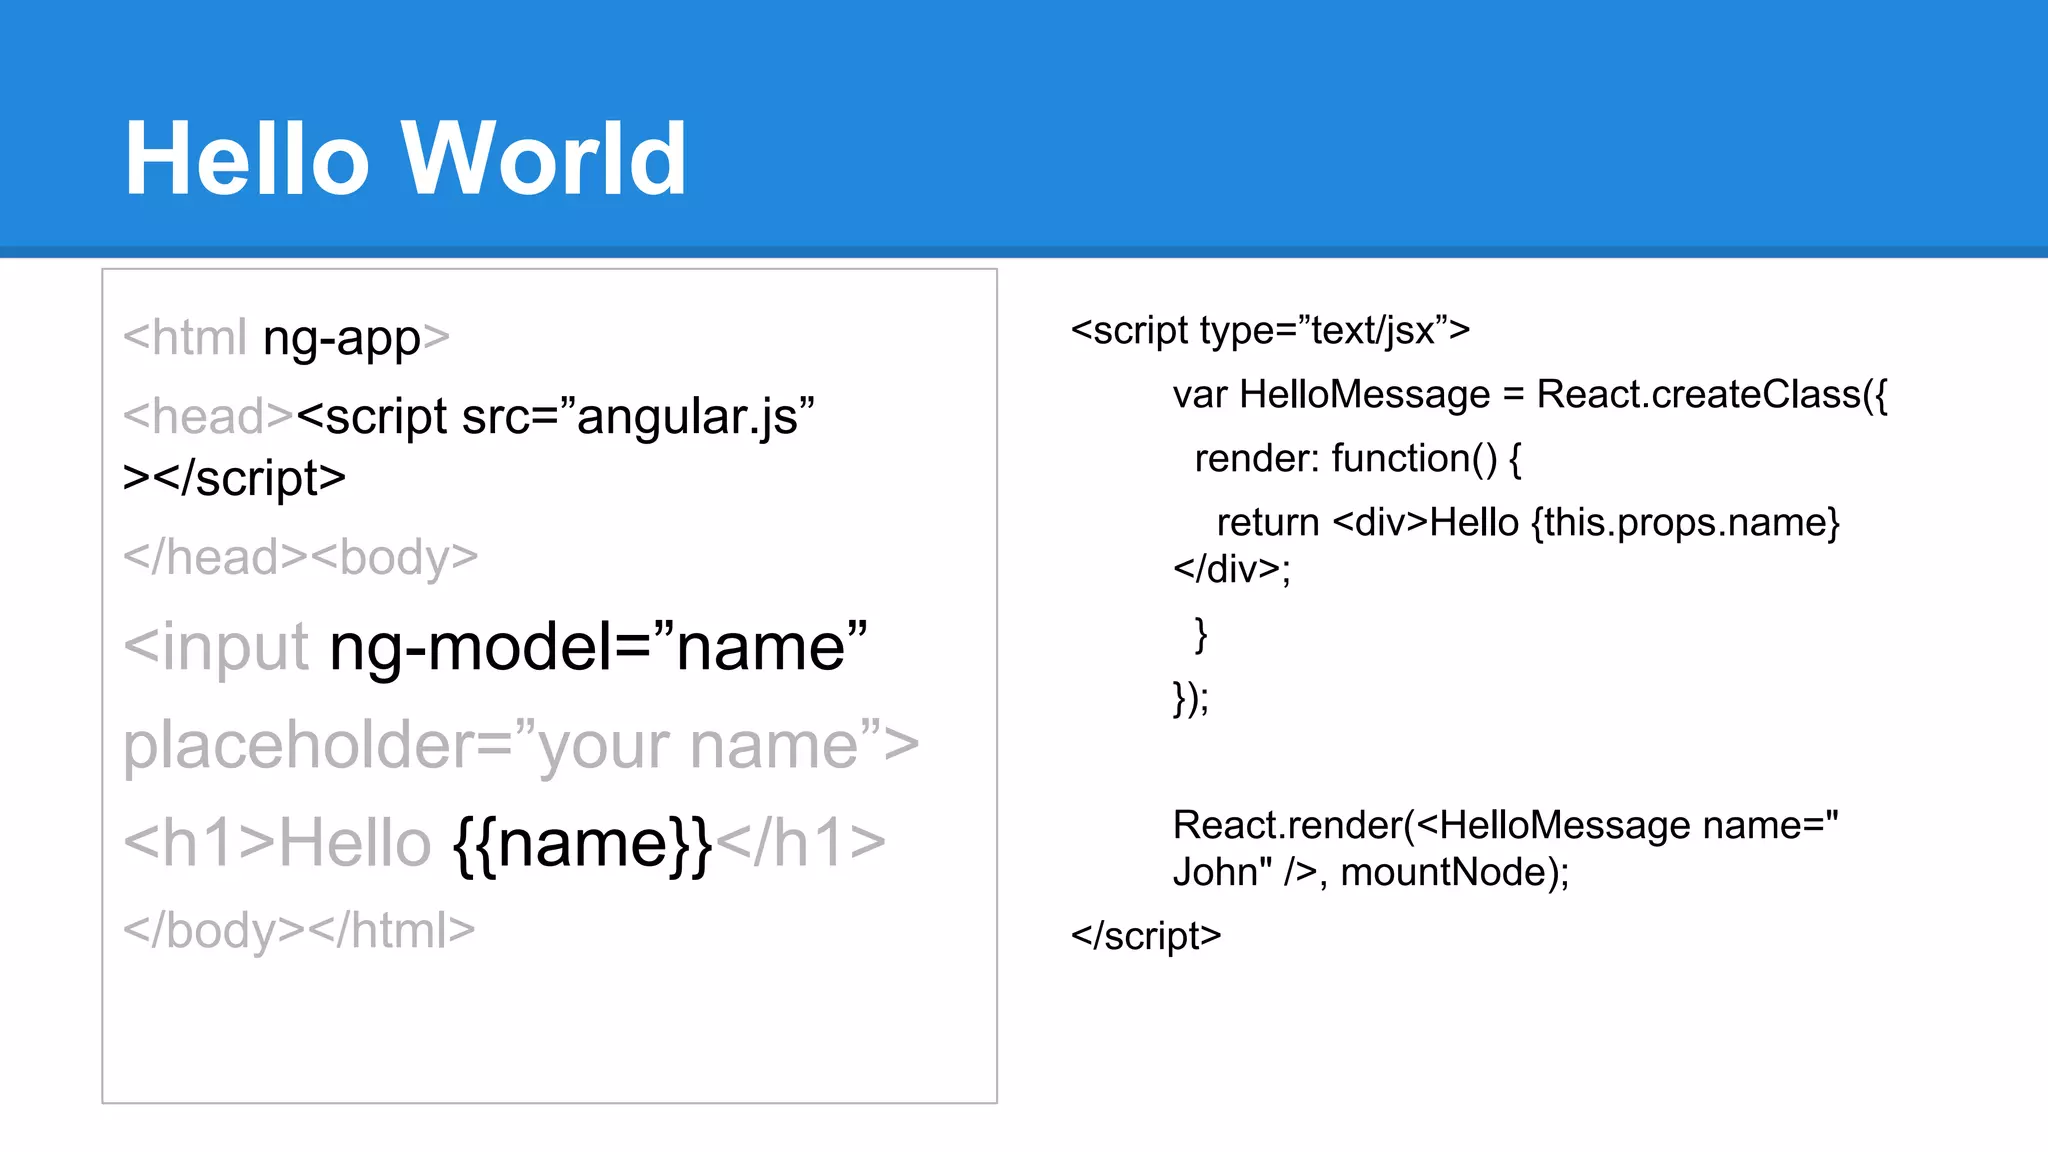Click the closing </div>; text
This screenshot has width=2048, height=1152.
1232,569
